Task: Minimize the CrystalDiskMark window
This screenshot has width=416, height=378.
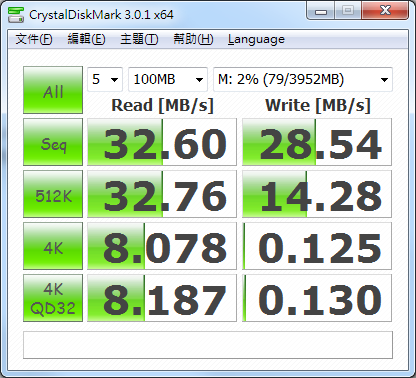Action: (321, 11)
